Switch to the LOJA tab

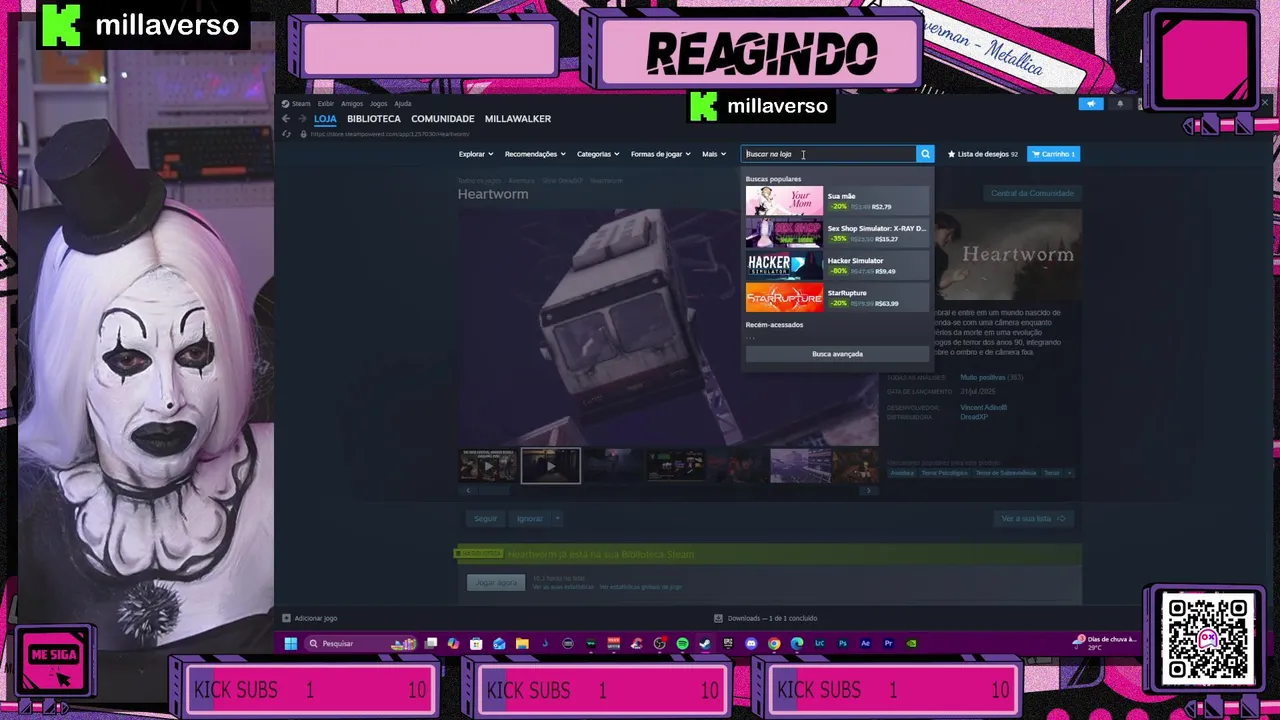pyautogui.click(x=325, y=118)
